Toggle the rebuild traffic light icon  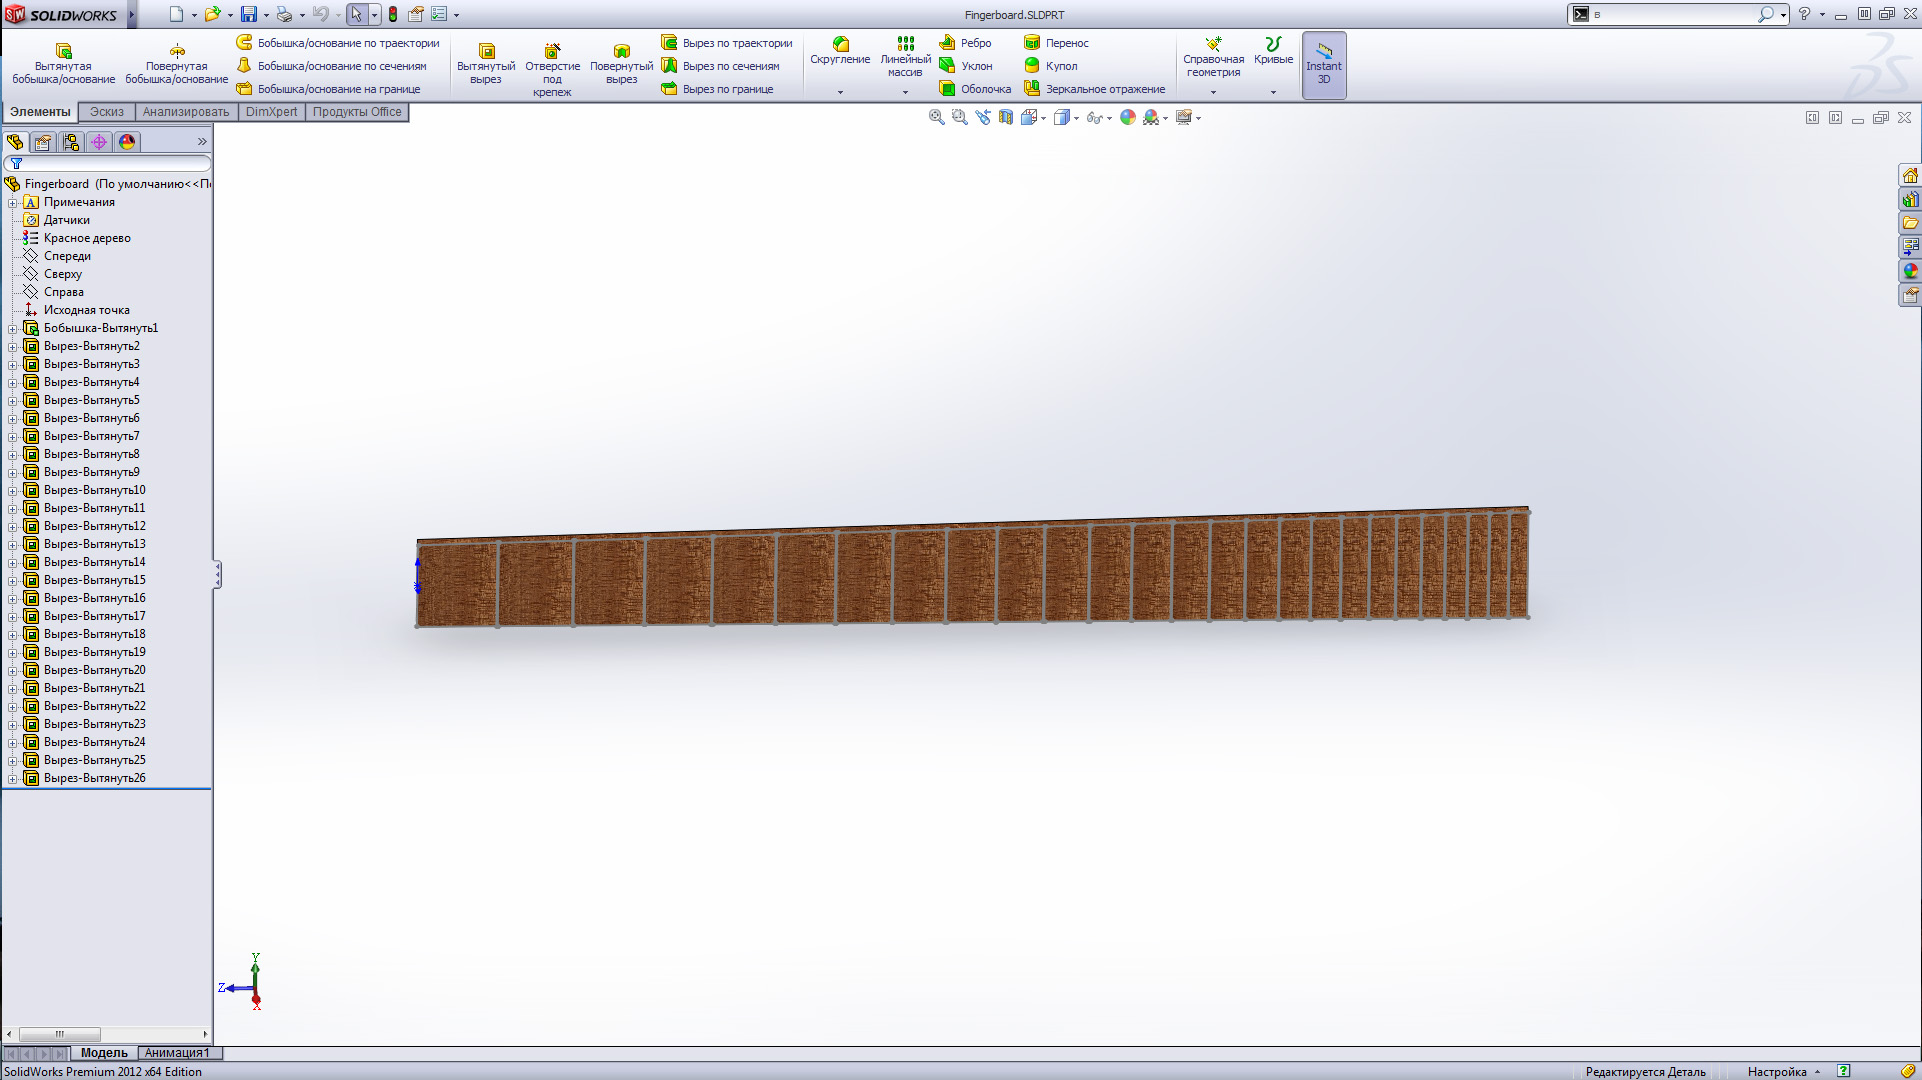coord(393,14)
